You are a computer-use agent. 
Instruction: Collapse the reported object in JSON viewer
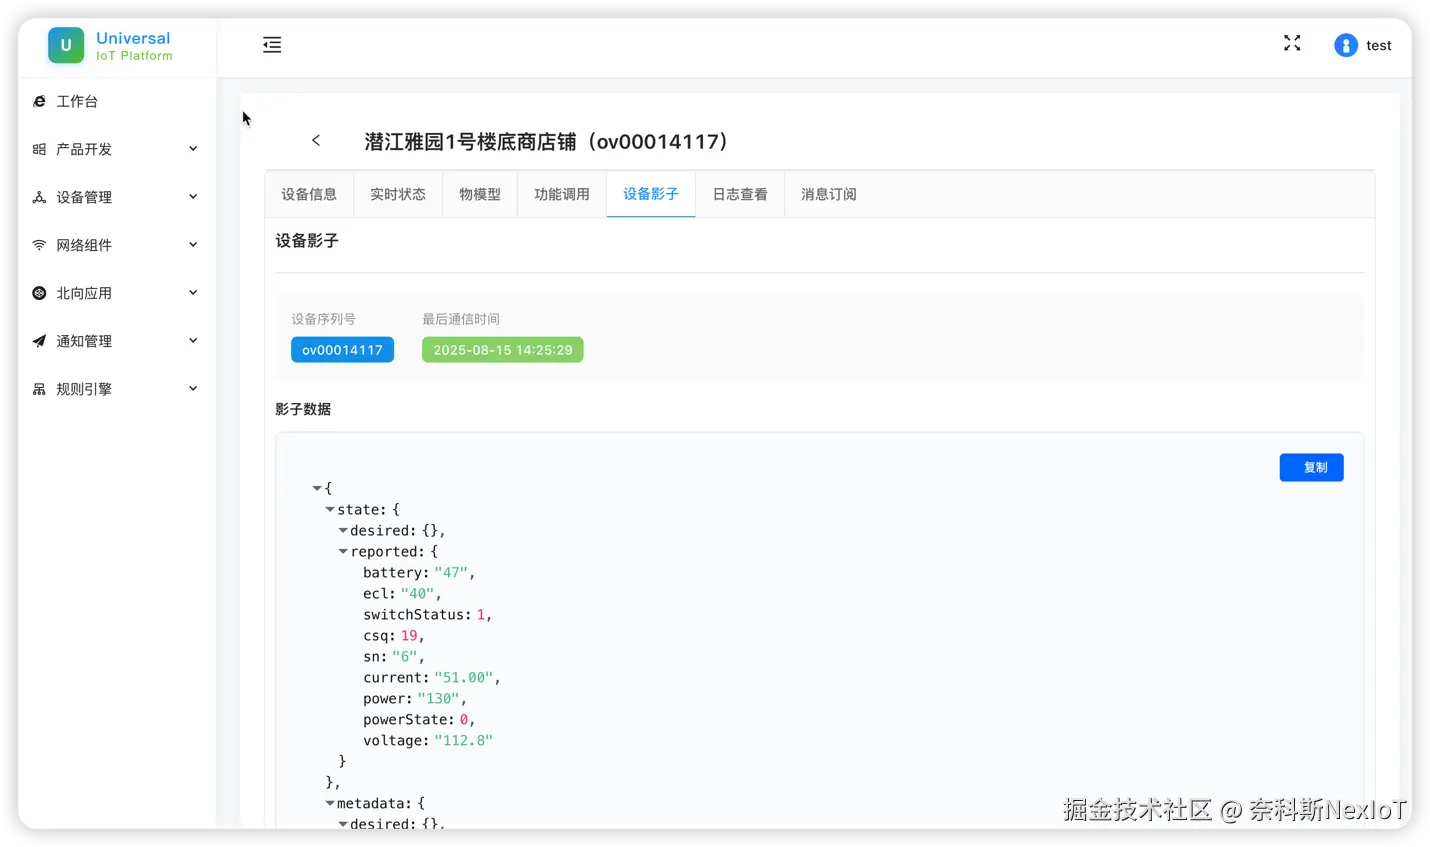(343, 551)
